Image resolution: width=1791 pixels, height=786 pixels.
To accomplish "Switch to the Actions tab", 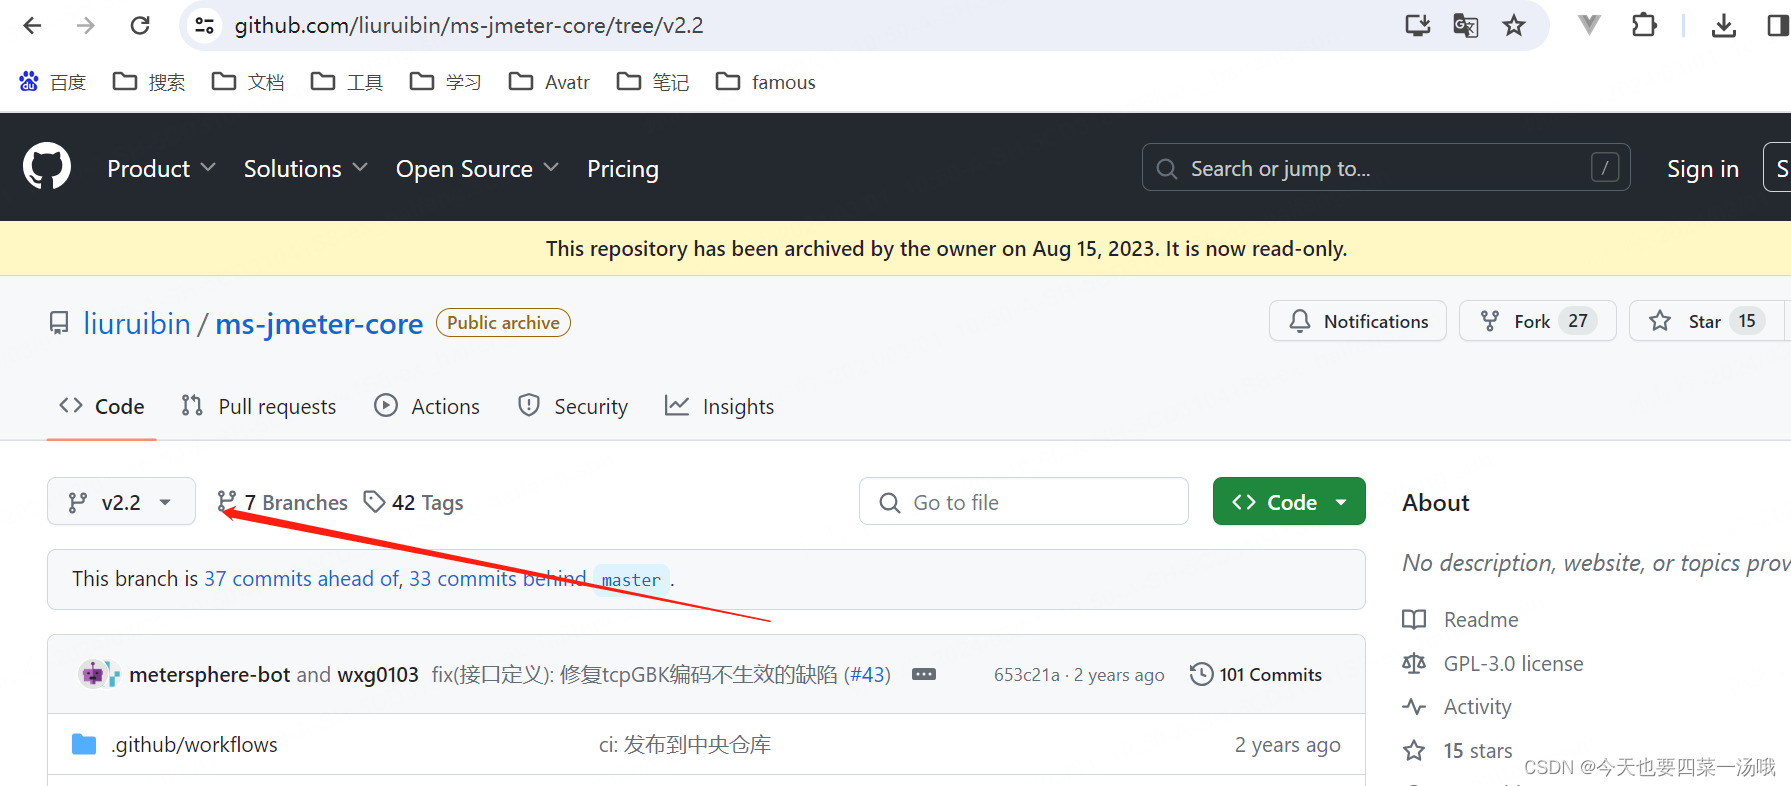I will (x=427, y=406).
